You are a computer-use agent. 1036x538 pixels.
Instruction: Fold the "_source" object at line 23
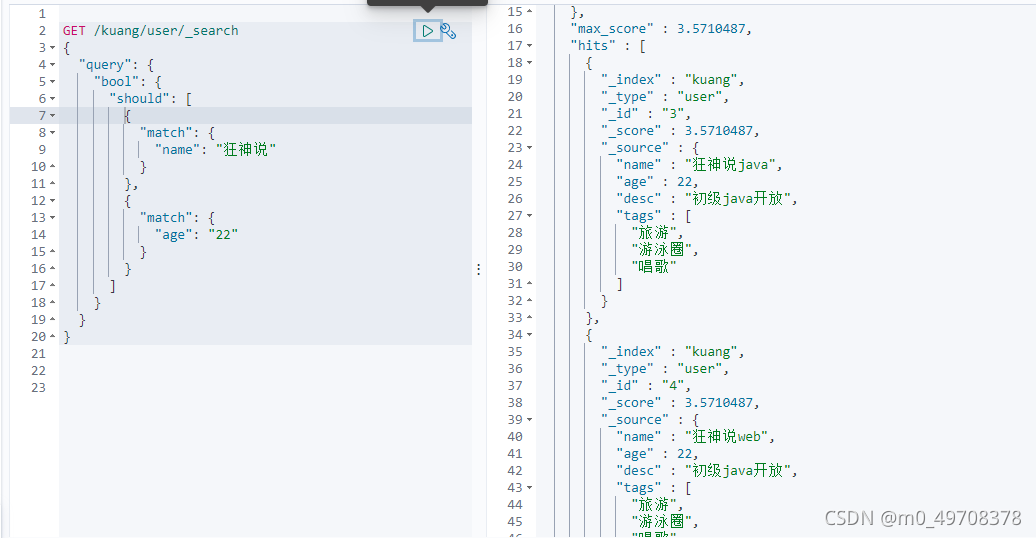[x=529, y=147]
